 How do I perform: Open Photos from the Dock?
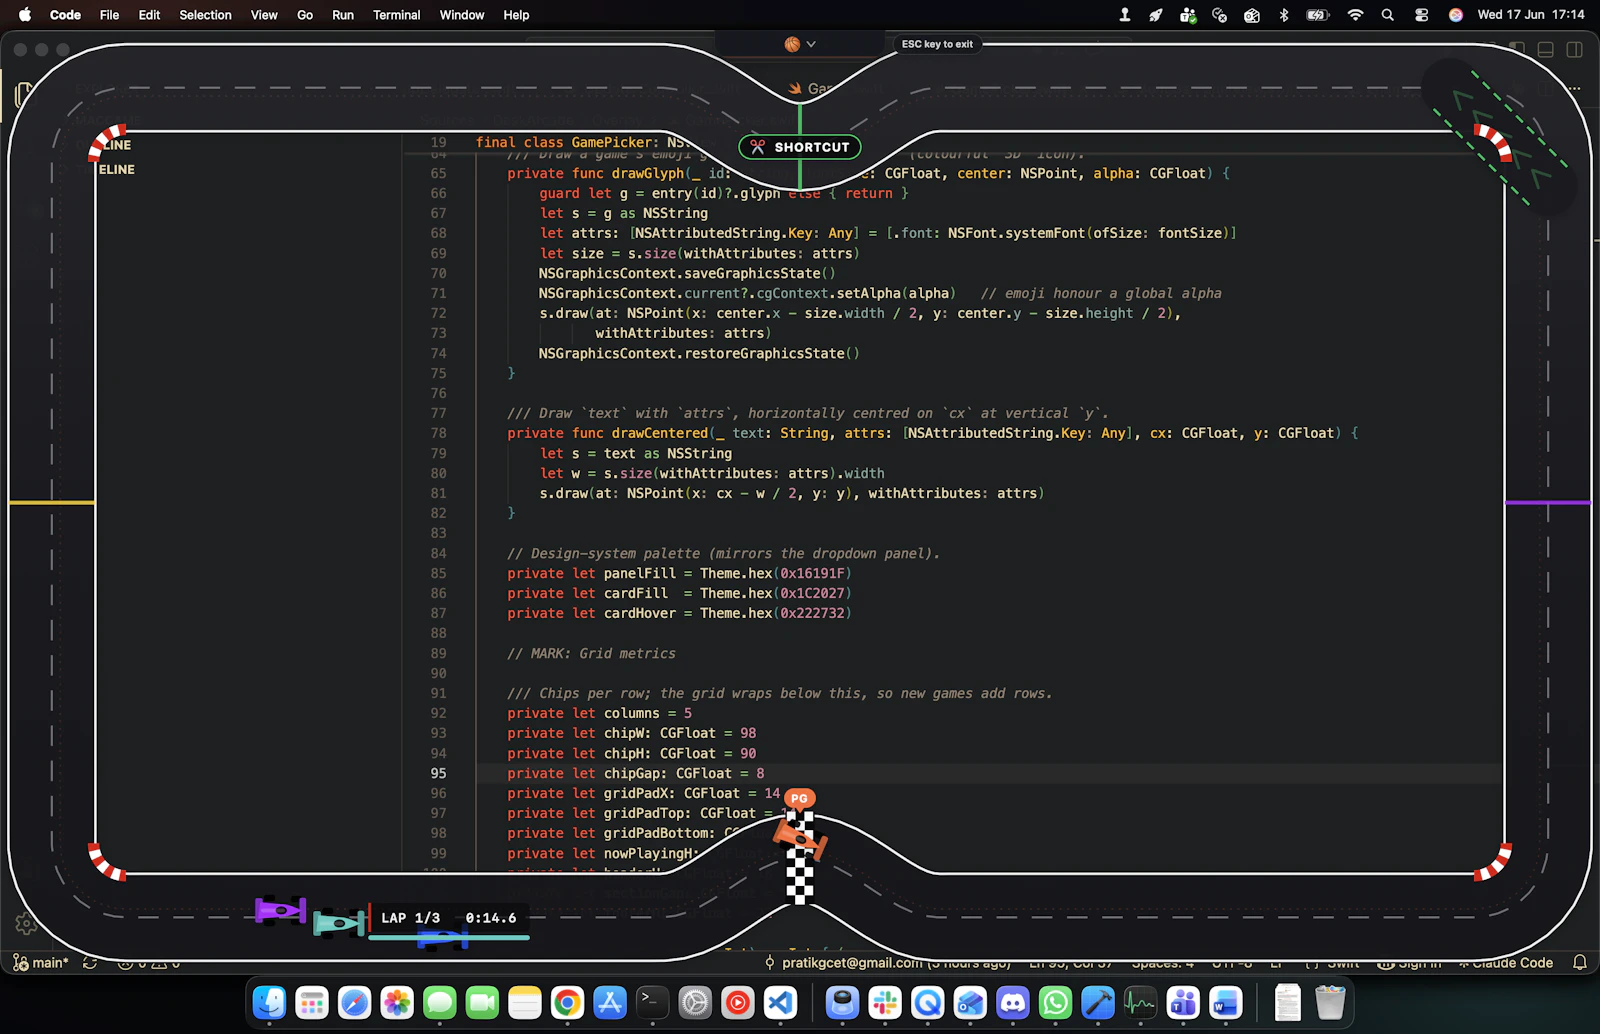point(397,1002)
